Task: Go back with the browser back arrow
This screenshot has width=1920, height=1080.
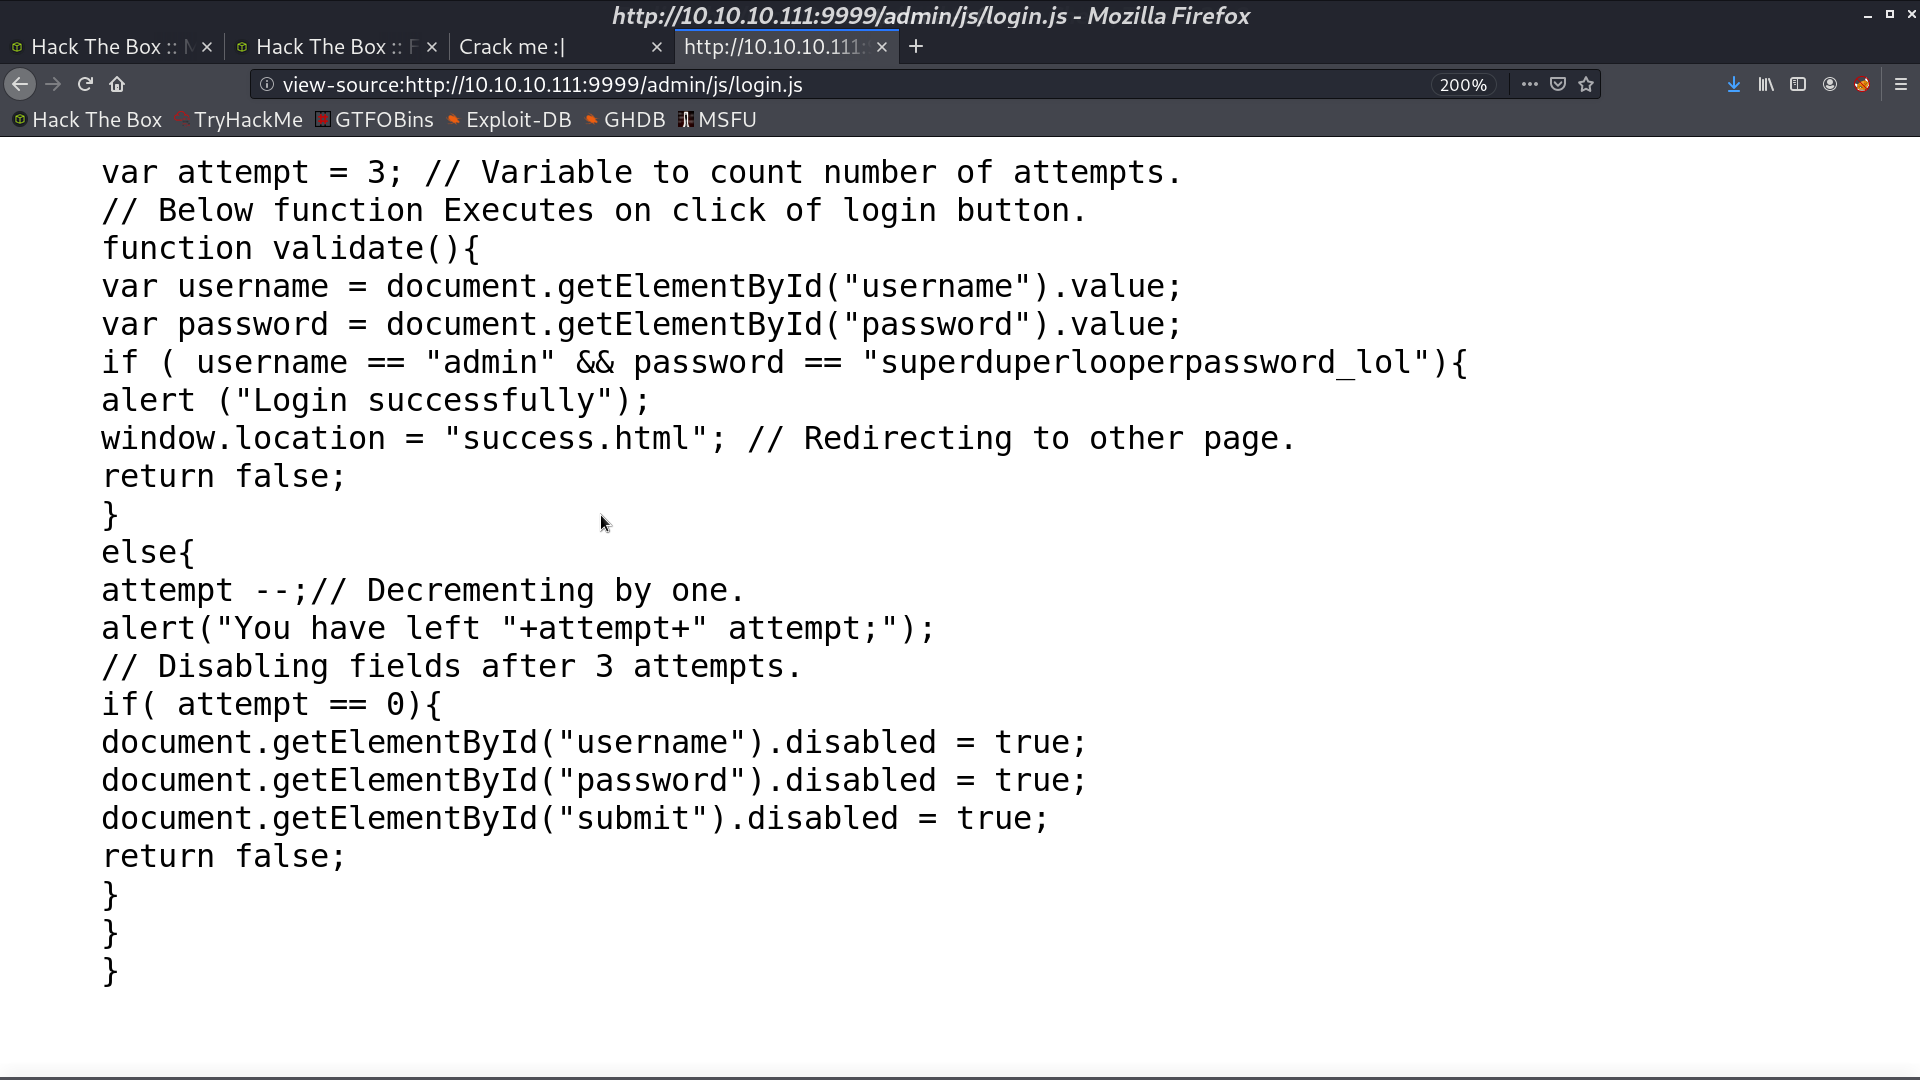Action: coord(20,85)
